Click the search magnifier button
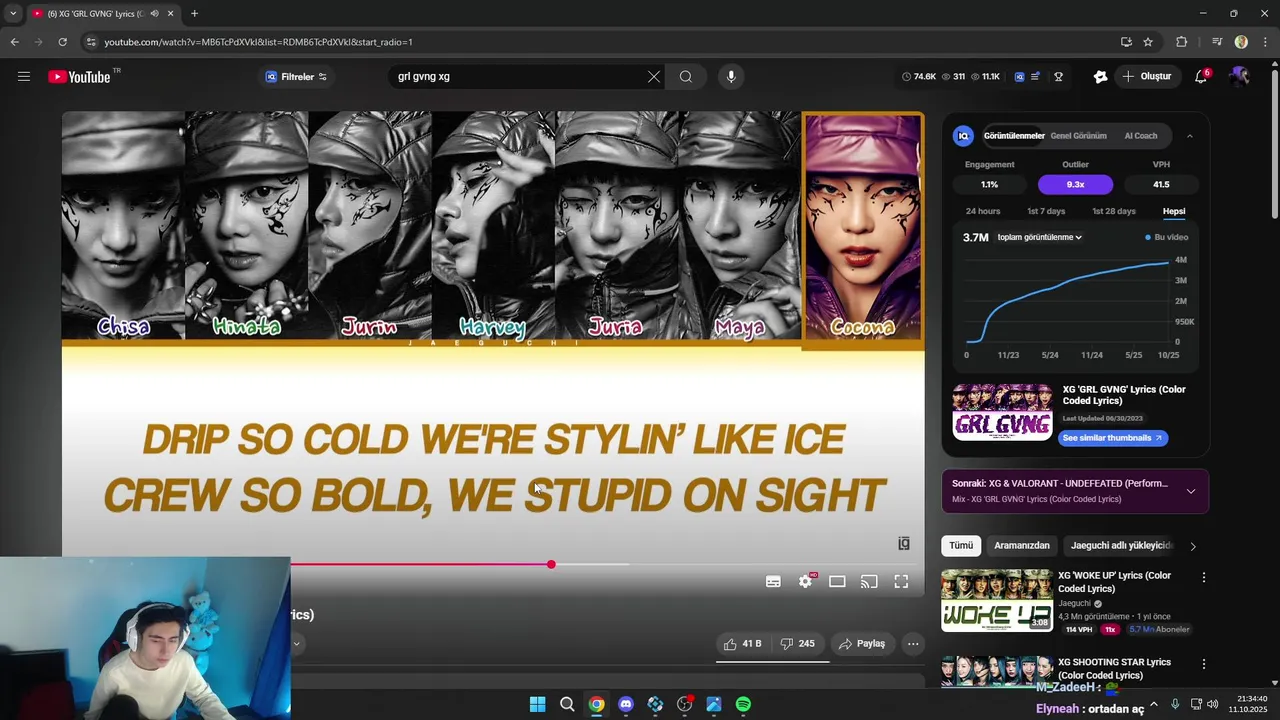This screenshot has height=720, width=1280. (x=686, y=77)
